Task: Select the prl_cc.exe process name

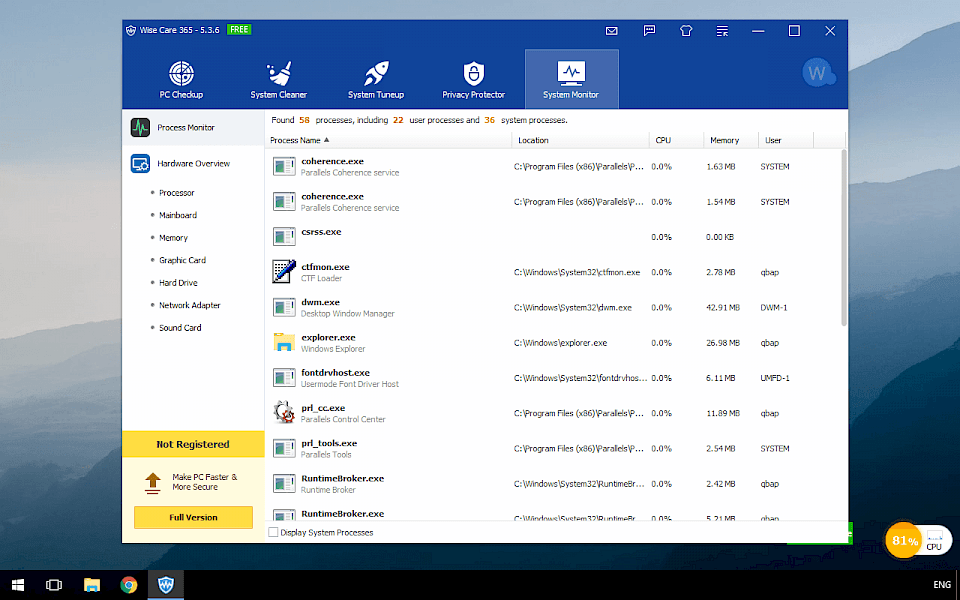Action: pos(323,408)
